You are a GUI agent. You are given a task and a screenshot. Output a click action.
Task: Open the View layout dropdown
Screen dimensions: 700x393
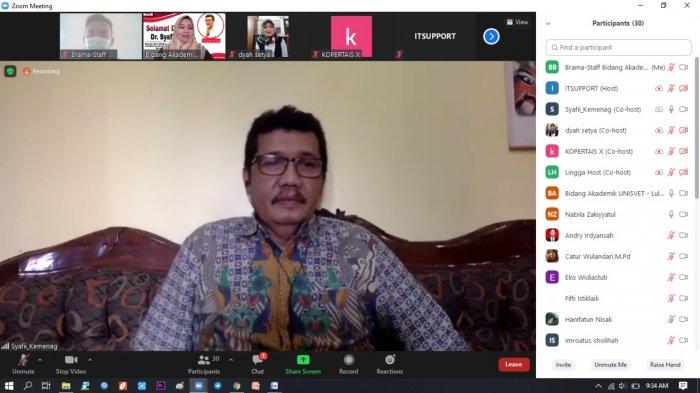pyautogui.click(x=517, y=22)
